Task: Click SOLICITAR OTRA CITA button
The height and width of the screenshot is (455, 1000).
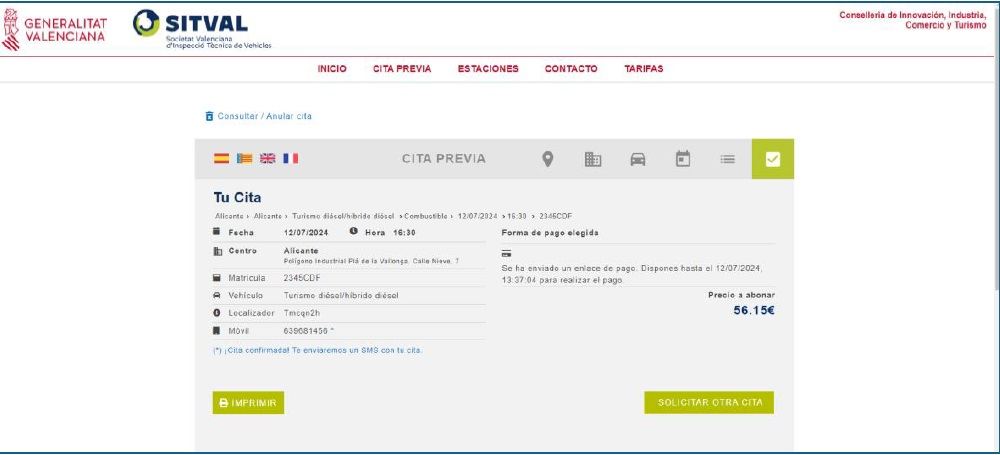Action: (x=709, y=402)
